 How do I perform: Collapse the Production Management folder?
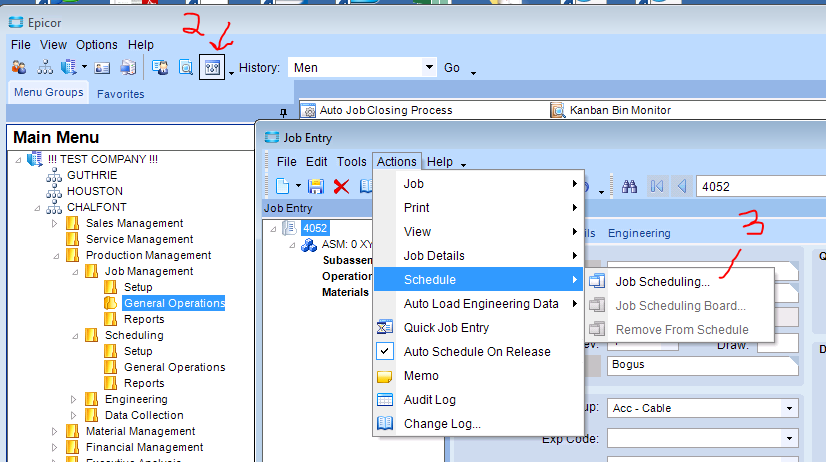coord(56,256)
